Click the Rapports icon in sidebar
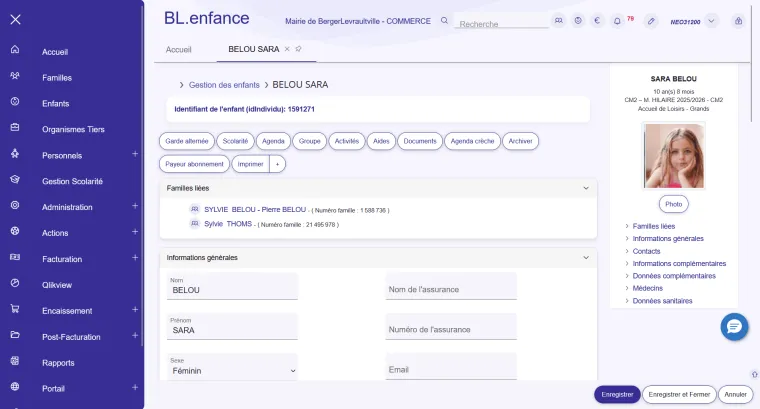Viewport: 760px width, 409px height. [15, 361]
